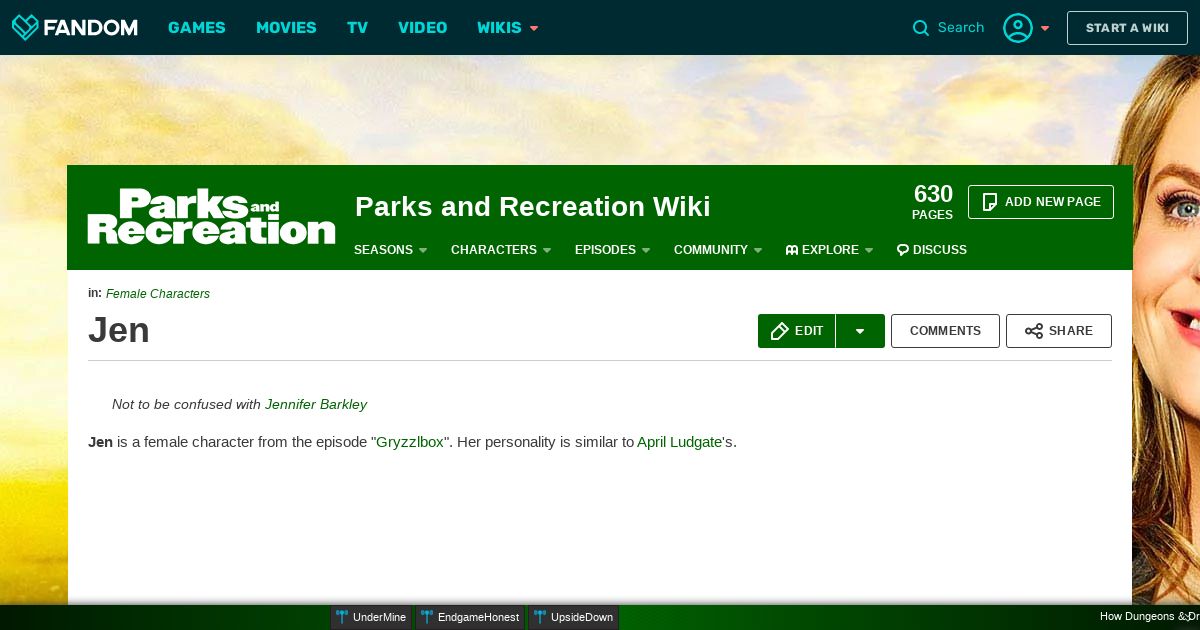Open UnderMine toolbar item
This screenshot has width=1200, height=630.
pyautogui.click(x=371, y=617)
